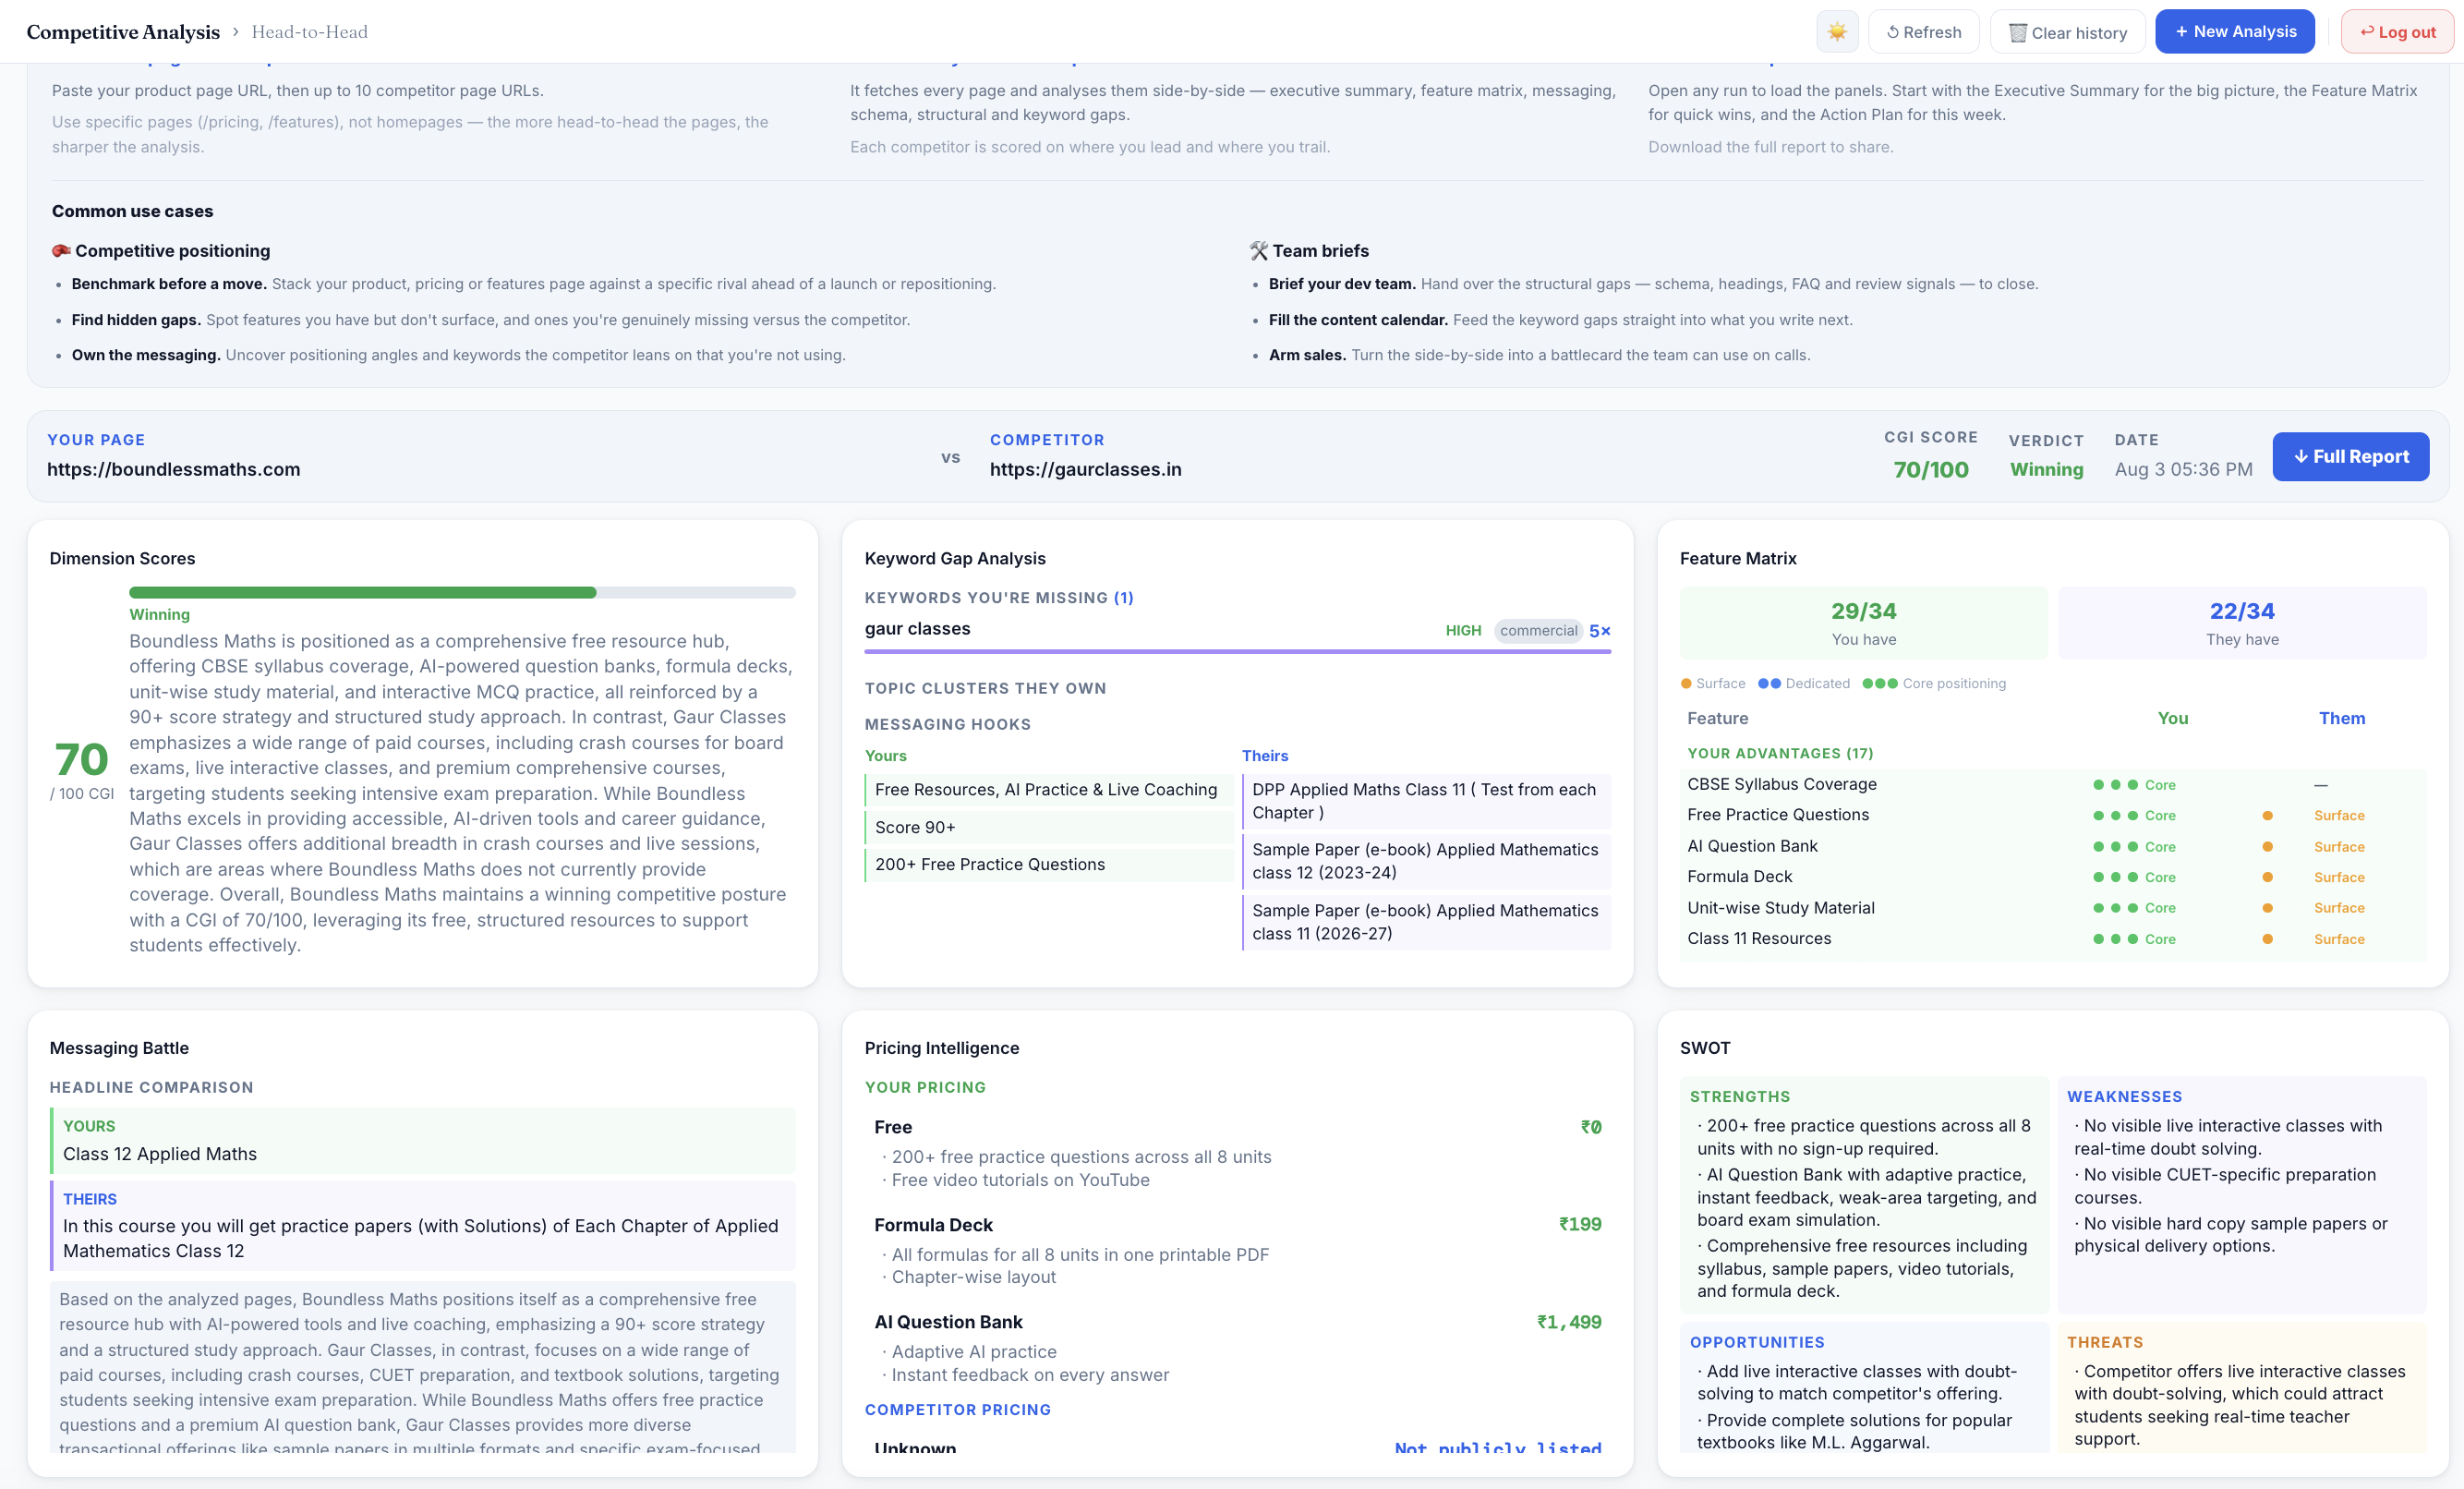Click the missing keyword gaur classes
This screenshot has width=2464, height=1489.
click(917, 629)
